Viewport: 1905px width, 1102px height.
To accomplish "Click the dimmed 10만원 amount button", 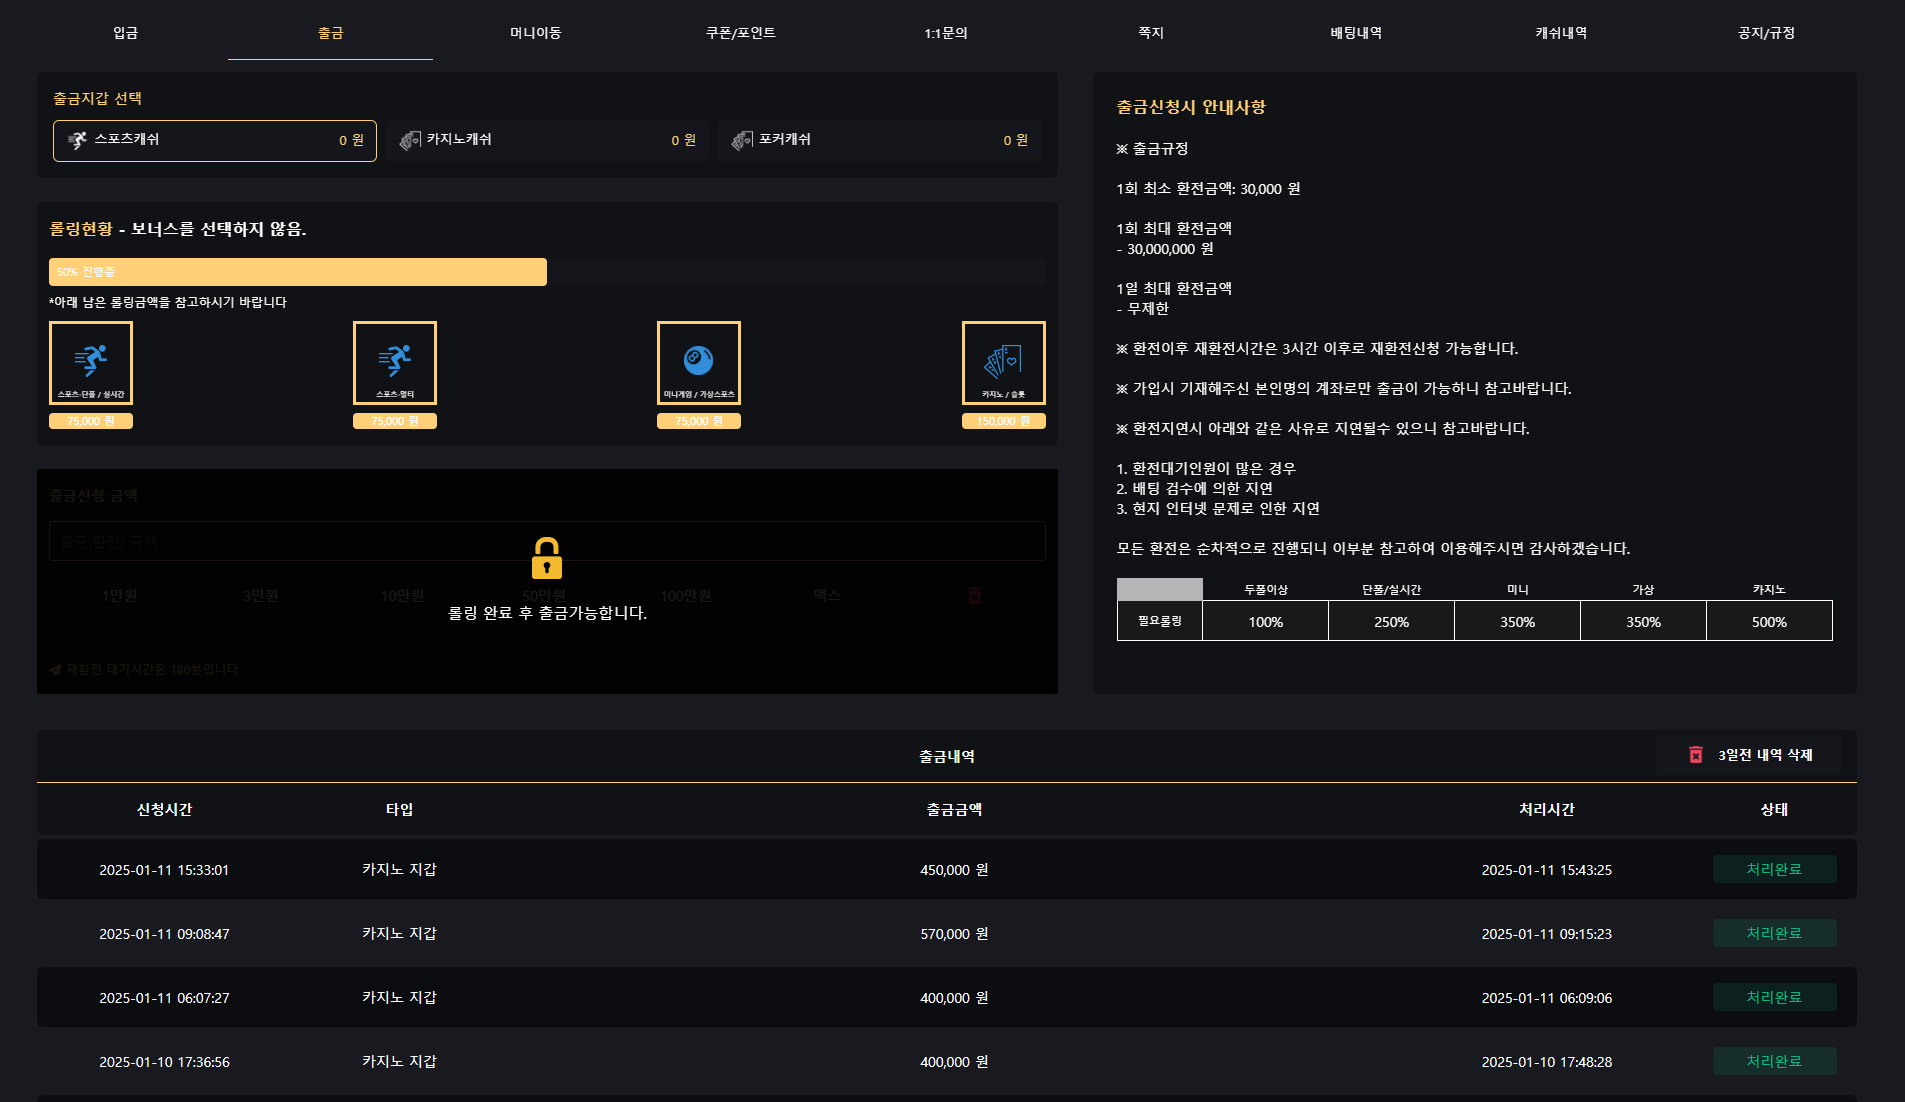I will 402,596.
